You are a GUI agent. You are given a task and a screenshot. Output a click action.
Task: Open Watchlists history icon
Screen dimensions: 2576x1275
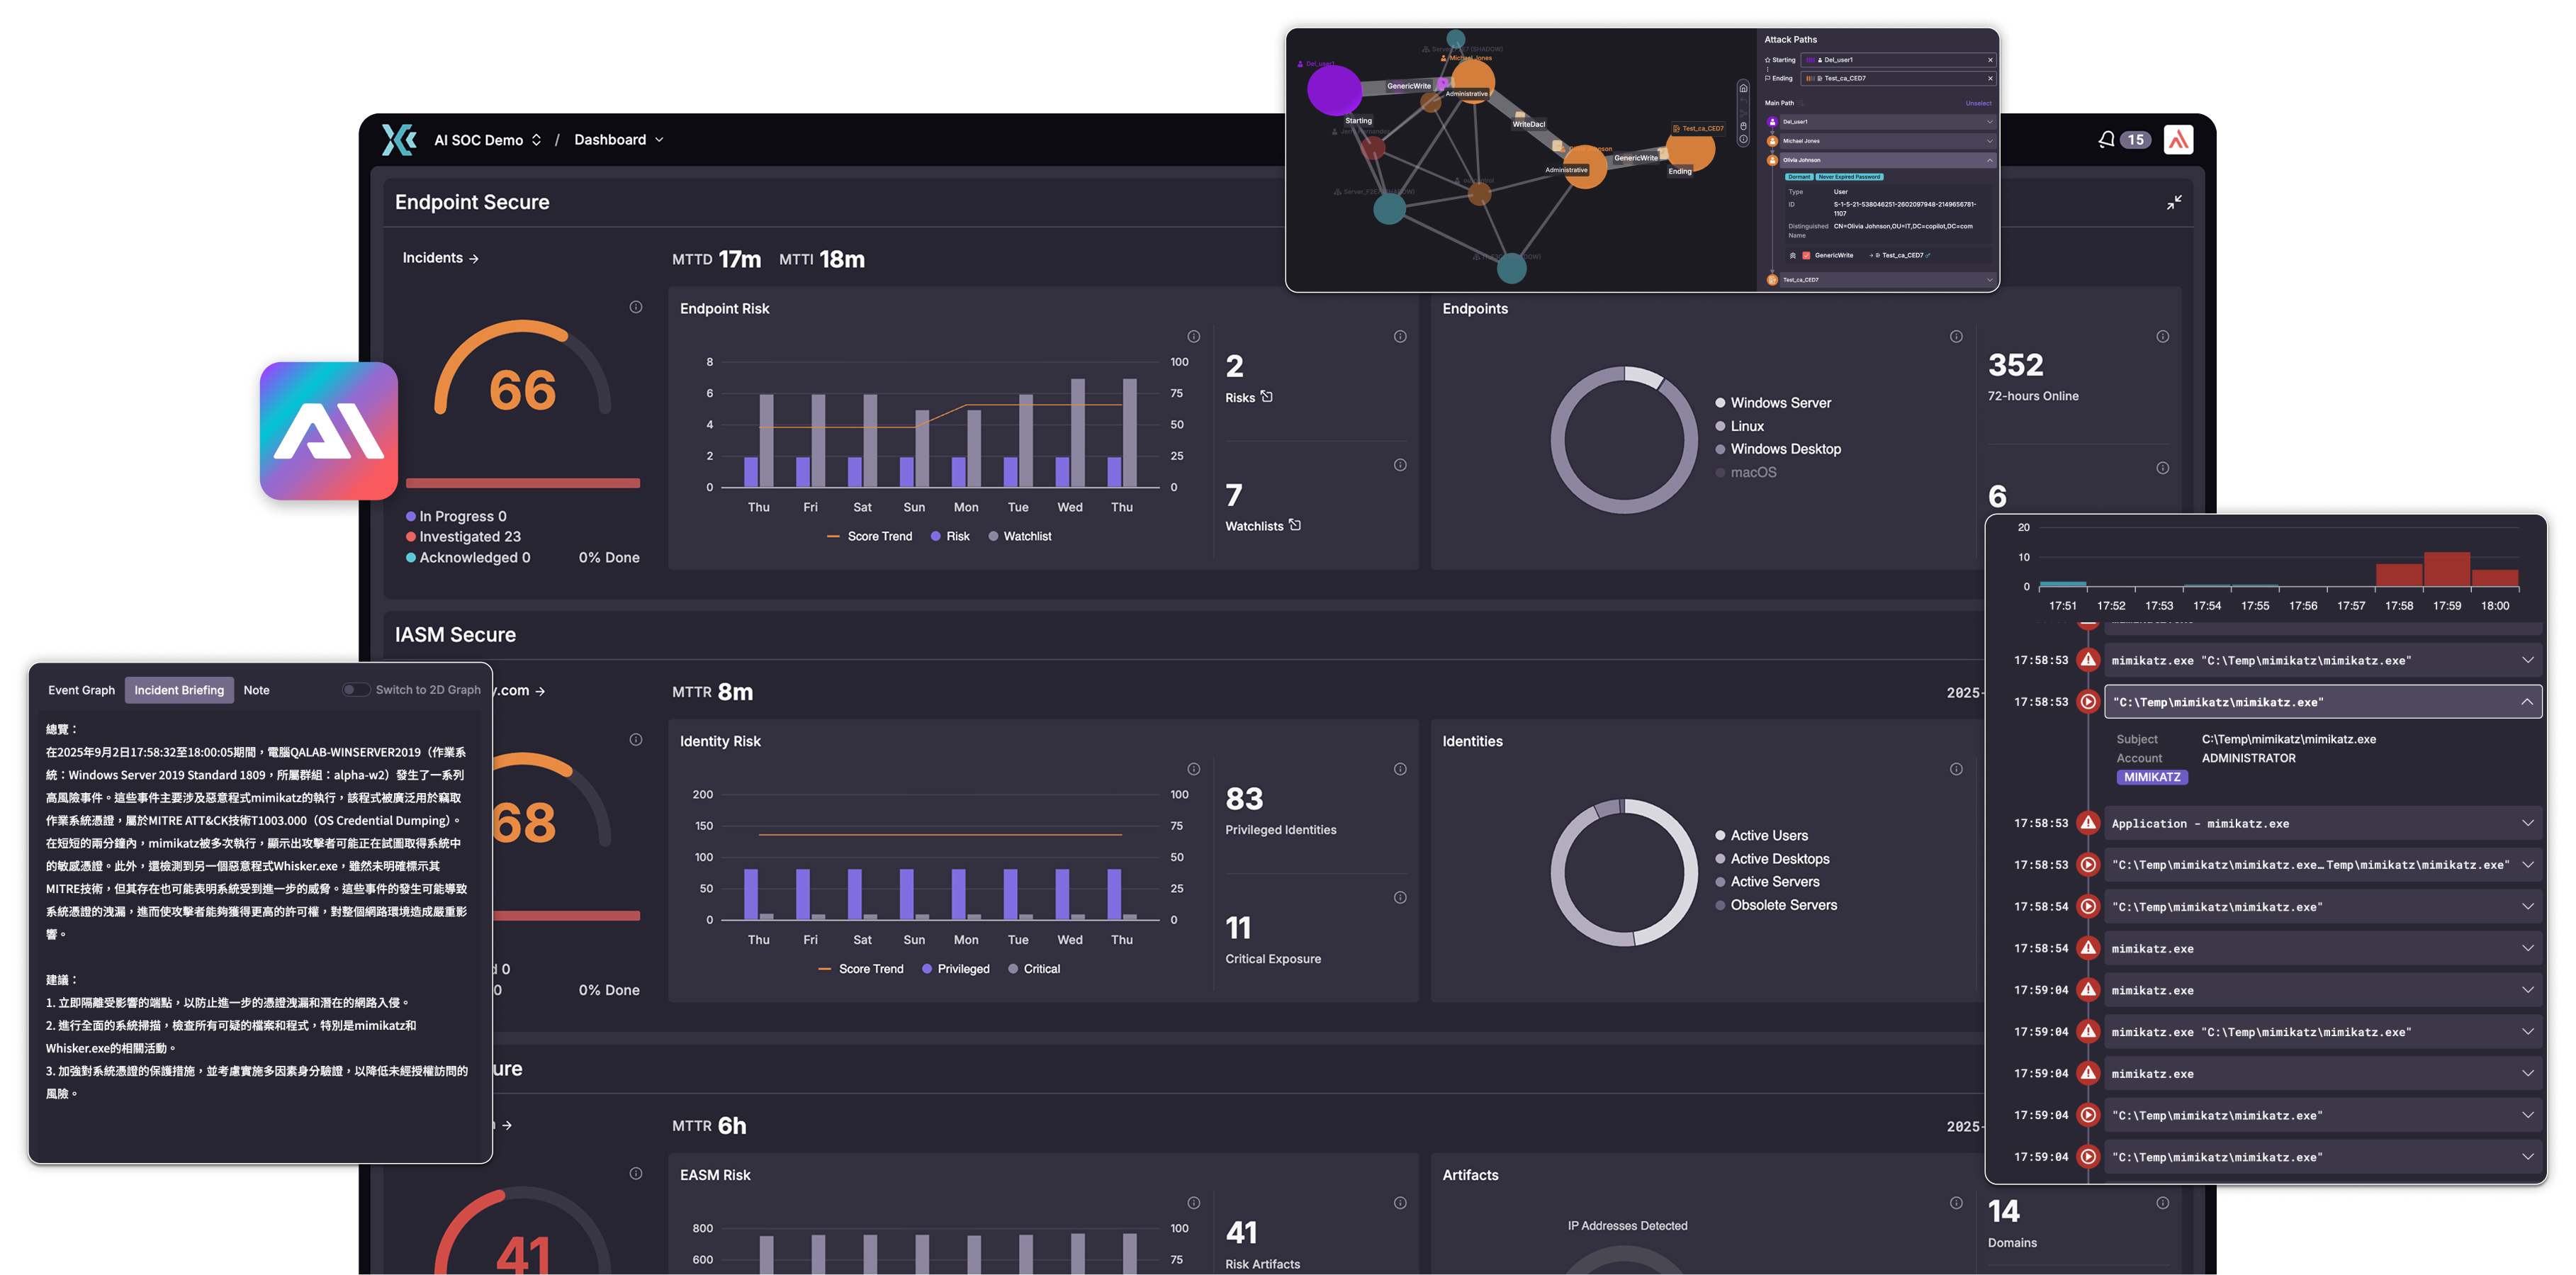(x=1295, y=525)
